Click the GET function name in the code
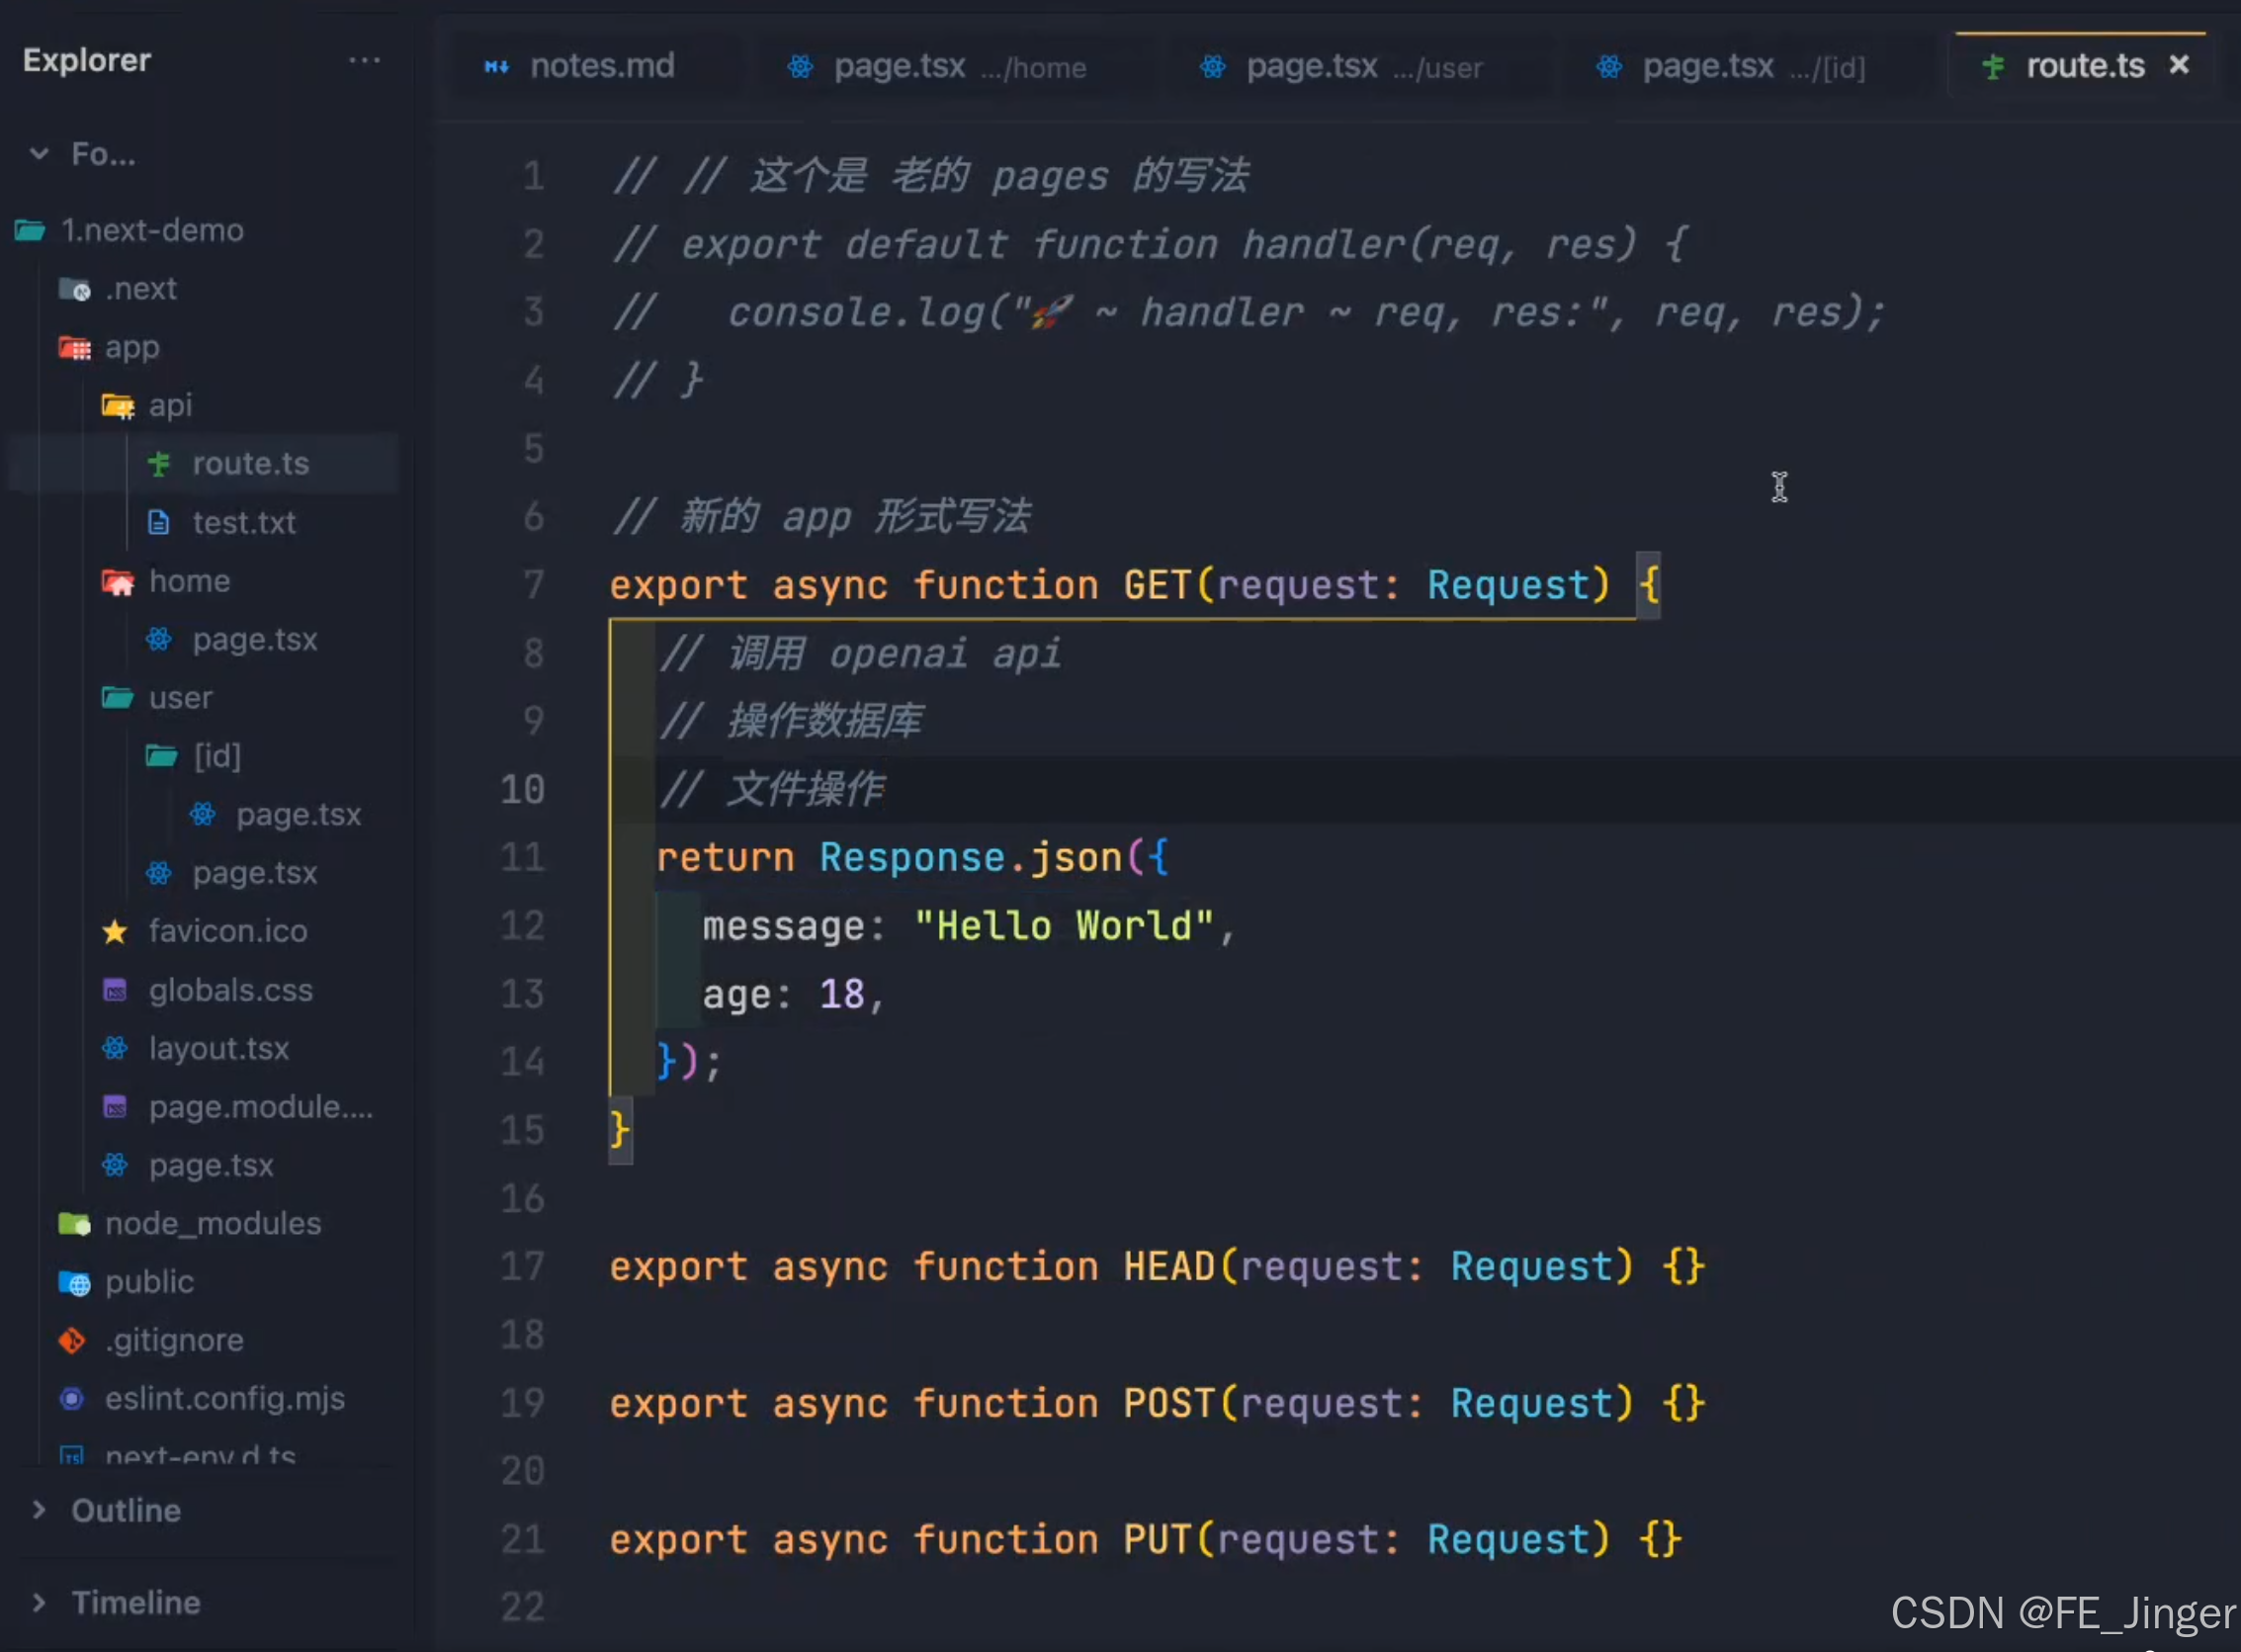2241x1652 pixels. [x=1157, y=585]
